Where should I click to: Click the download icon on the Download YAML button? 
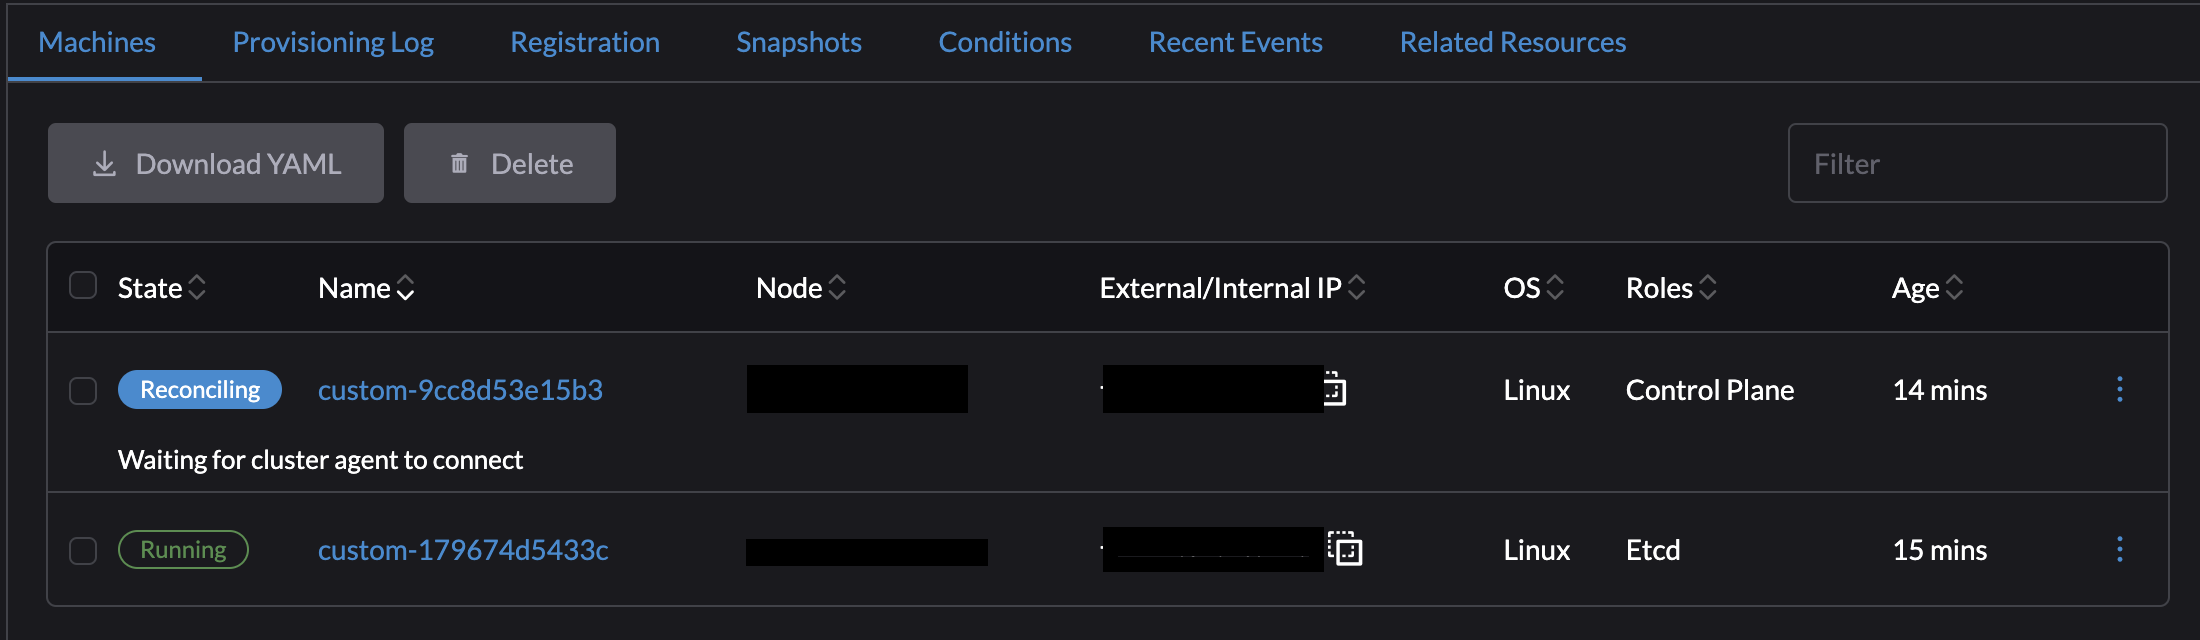coord(105,163)
